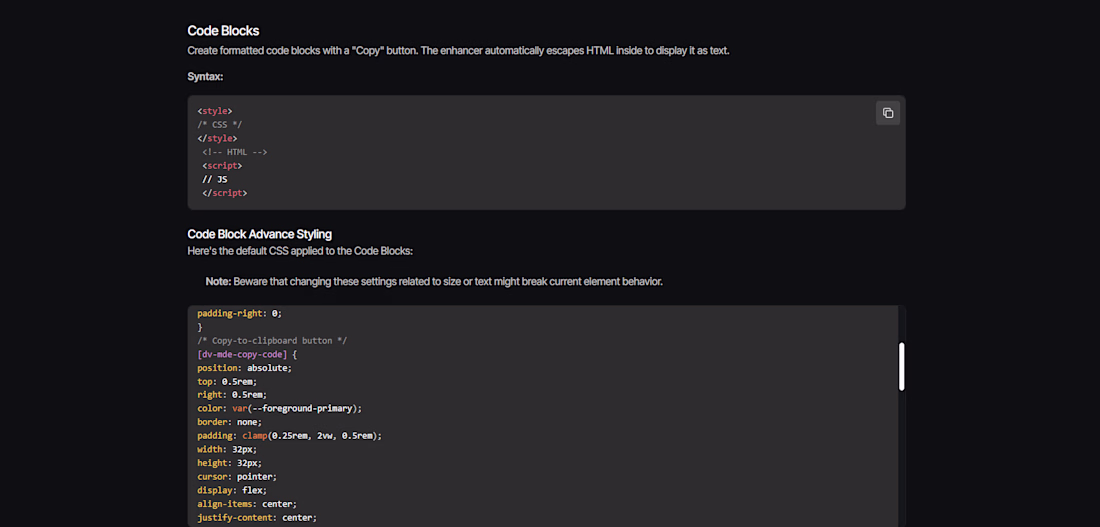Screen dimensions: 1100x527
Task: Click the "position: absolute;" code line
Action: coord(244,368)
